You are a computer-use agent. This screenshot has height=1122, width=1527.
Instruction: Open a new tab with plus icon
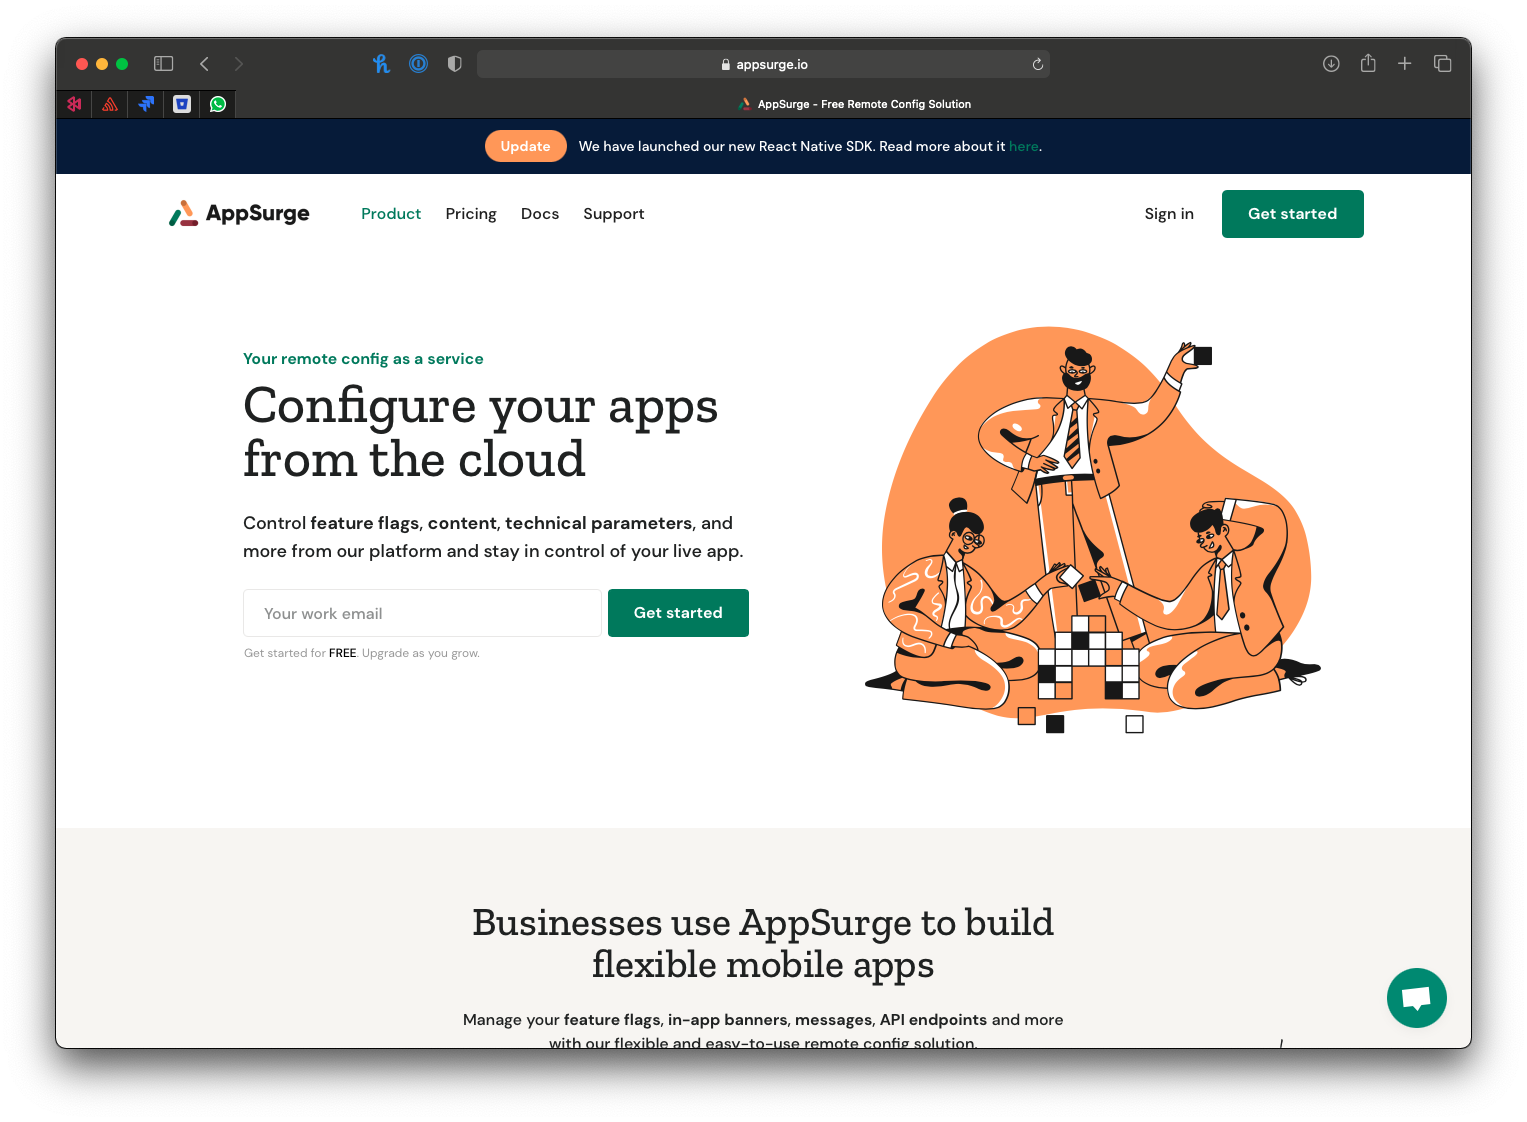click(1405, 64)
